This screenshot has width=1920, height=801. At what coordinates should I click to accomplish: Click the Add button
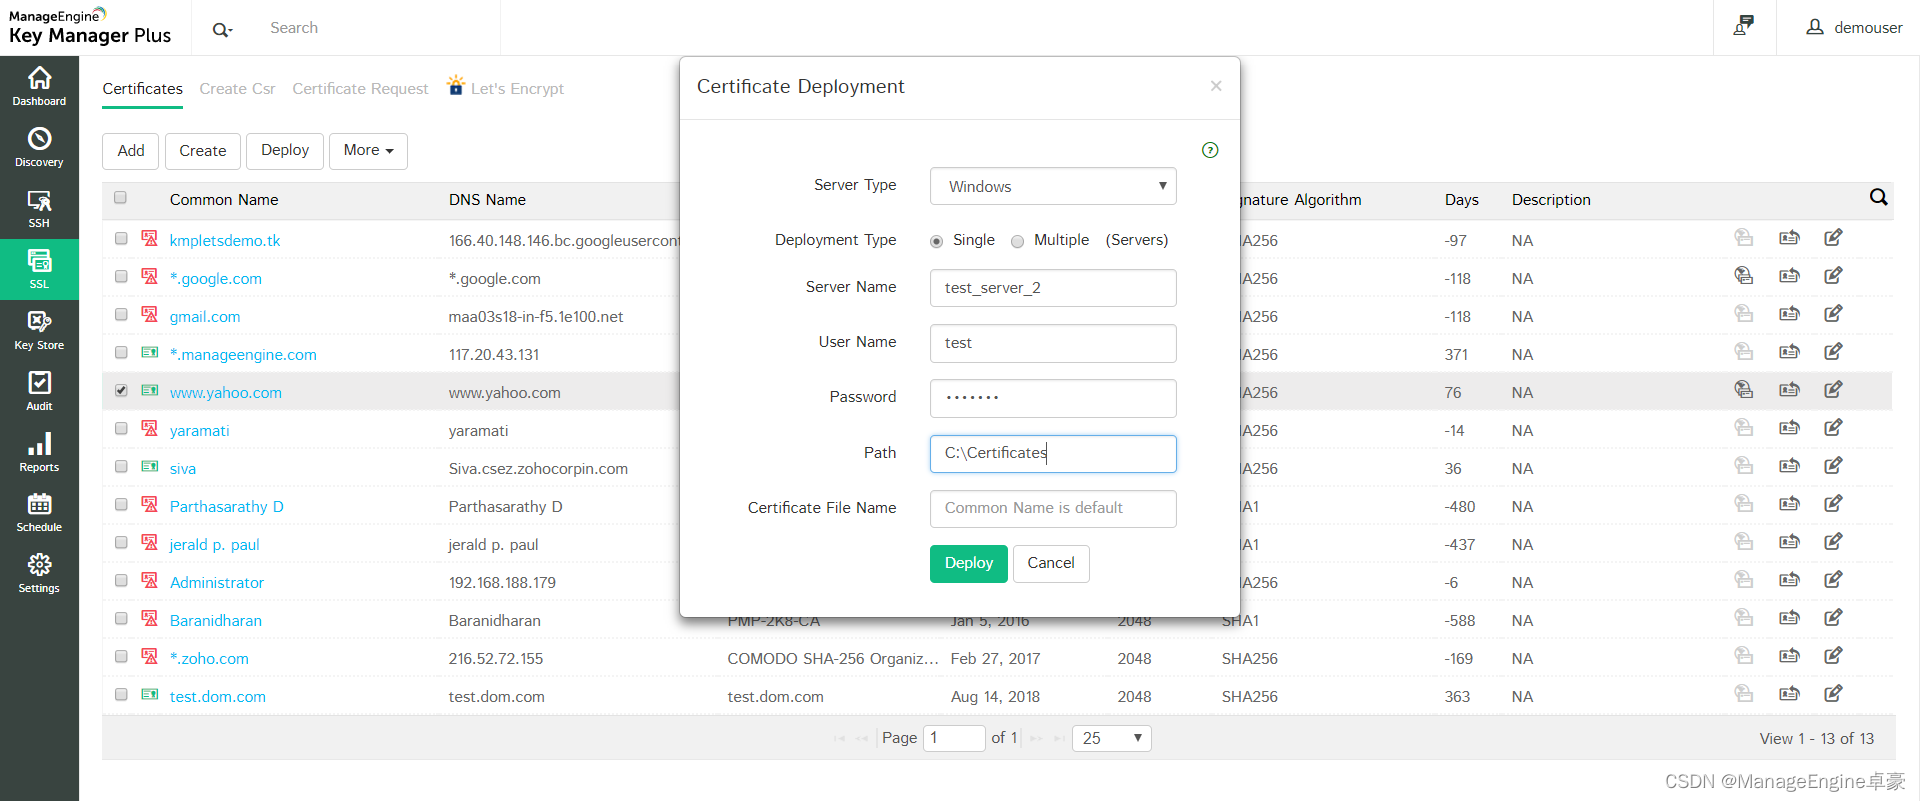click(x=131, y=151)
